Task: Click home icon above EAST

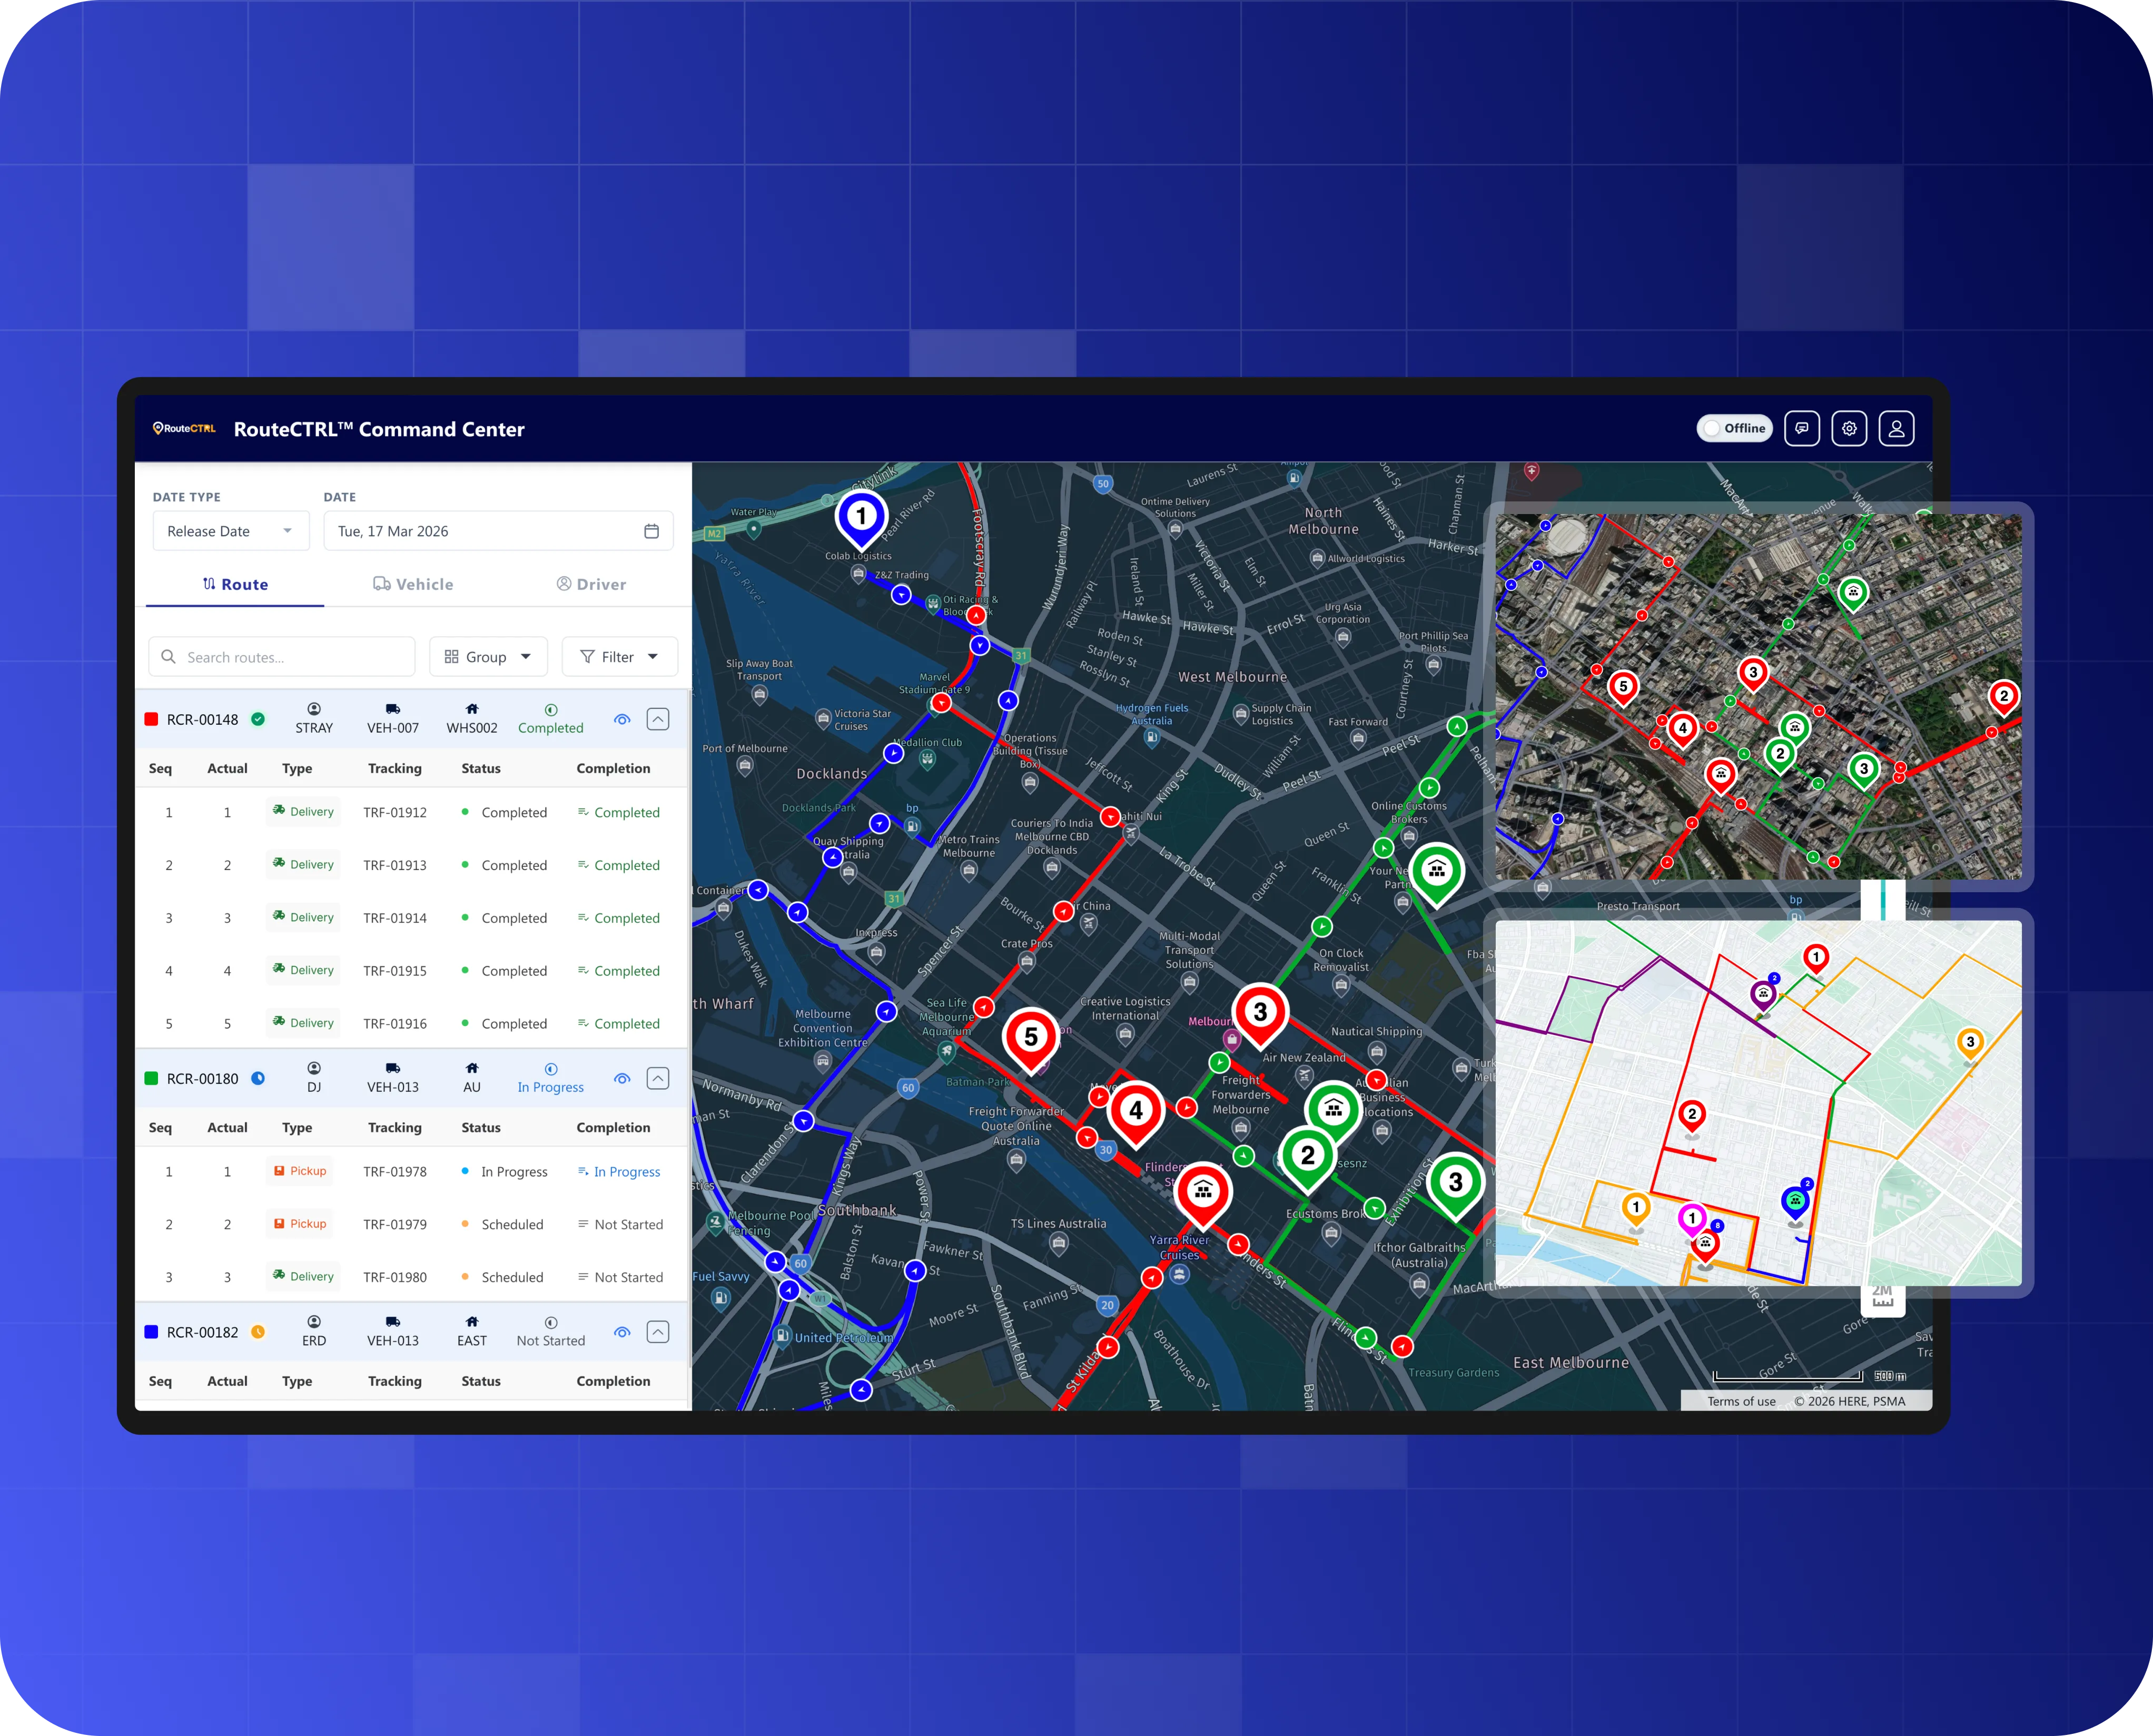Action: 472,1321
